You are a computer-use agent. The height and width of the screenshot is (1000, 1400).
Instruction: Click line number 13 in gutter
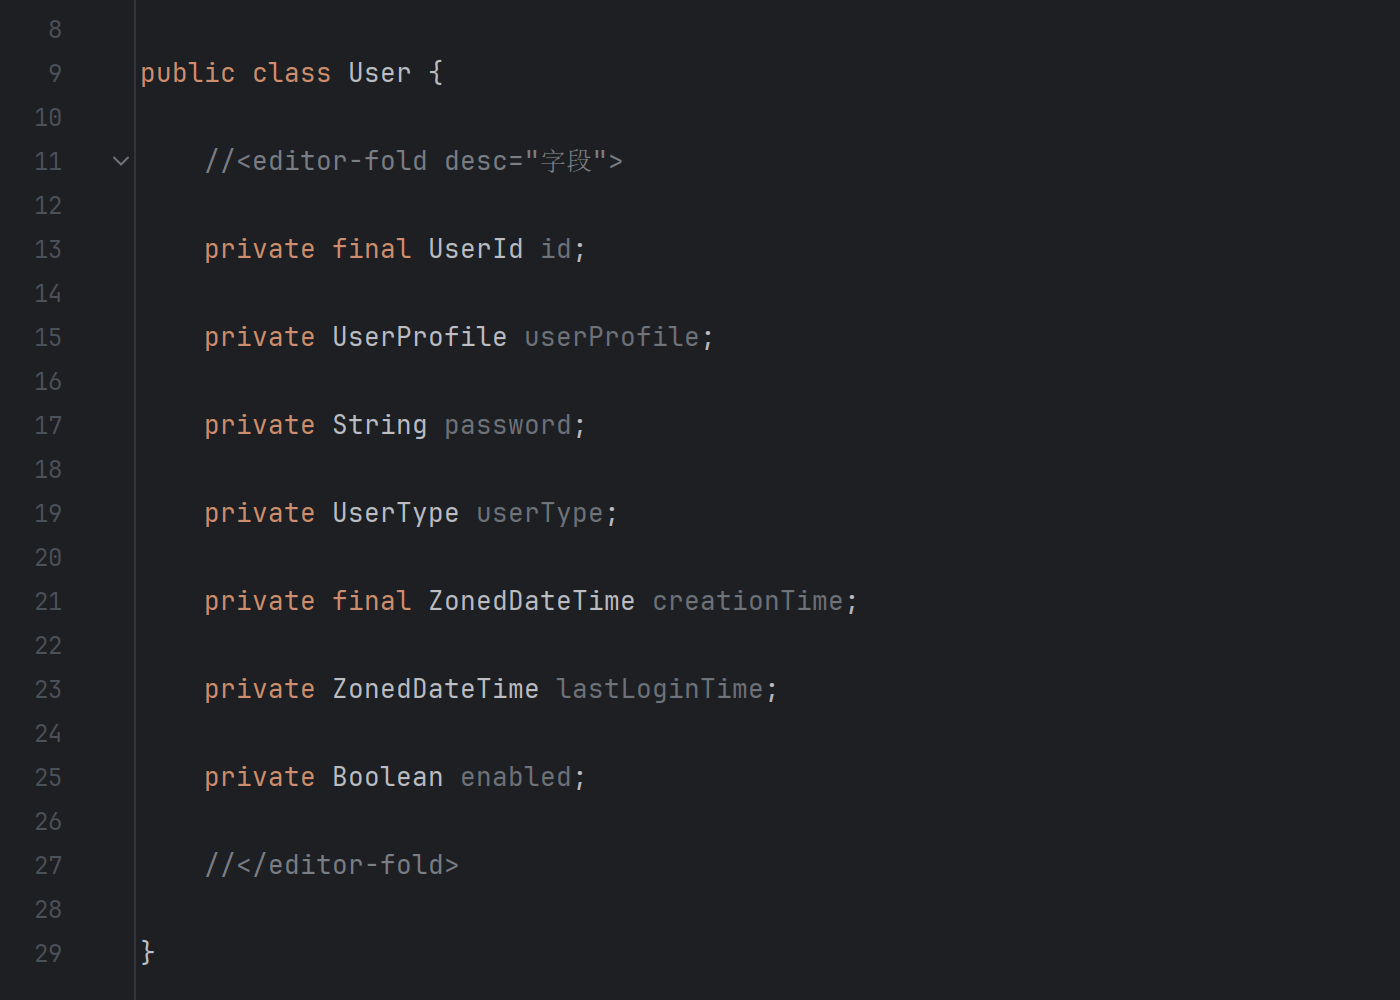click(48, 250)
